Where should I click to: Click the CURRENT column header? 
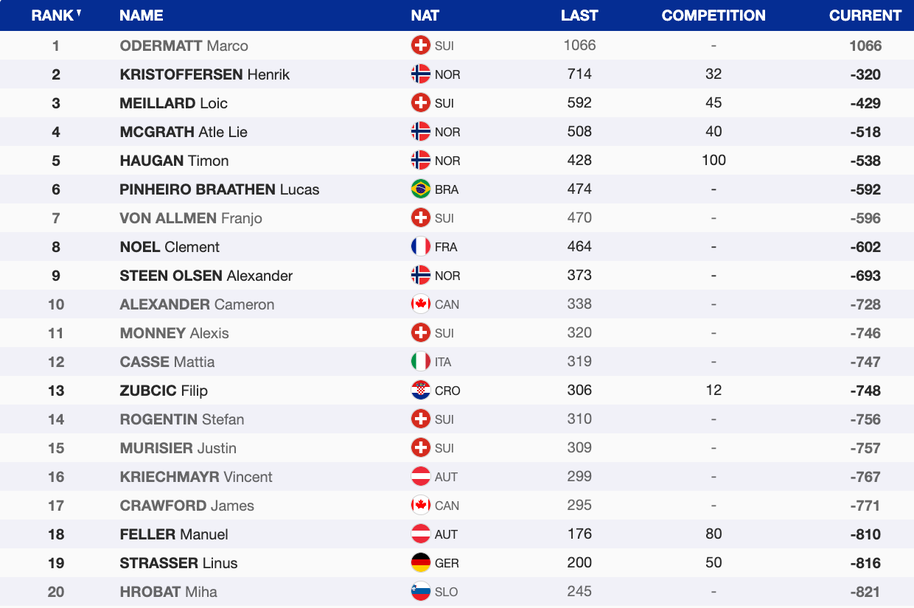(x=865, y=15)
